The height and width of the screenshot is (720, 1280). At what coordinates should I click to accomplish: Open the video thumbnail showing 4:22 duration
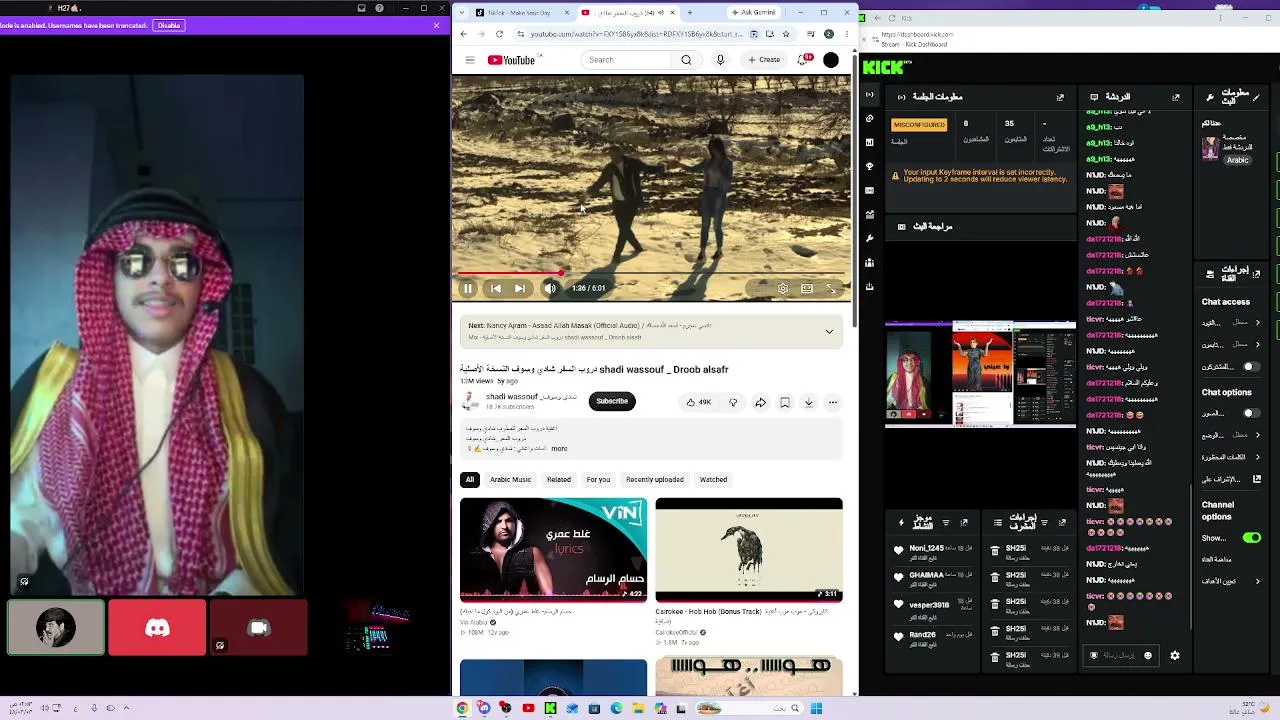(x=553, y=550)
